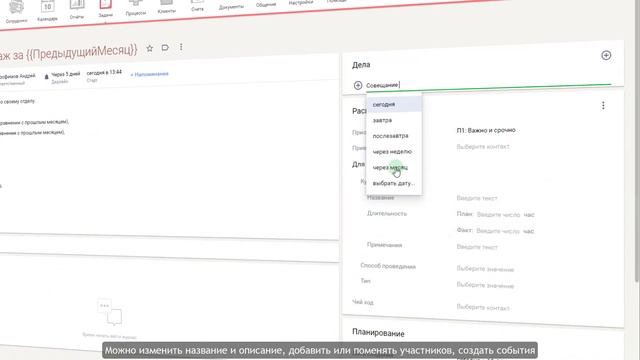The height and width of the screenshot is (360, 640).
Task: Choose 'через неделю' from the date dropdown
Action: click(x=394, y=151)
